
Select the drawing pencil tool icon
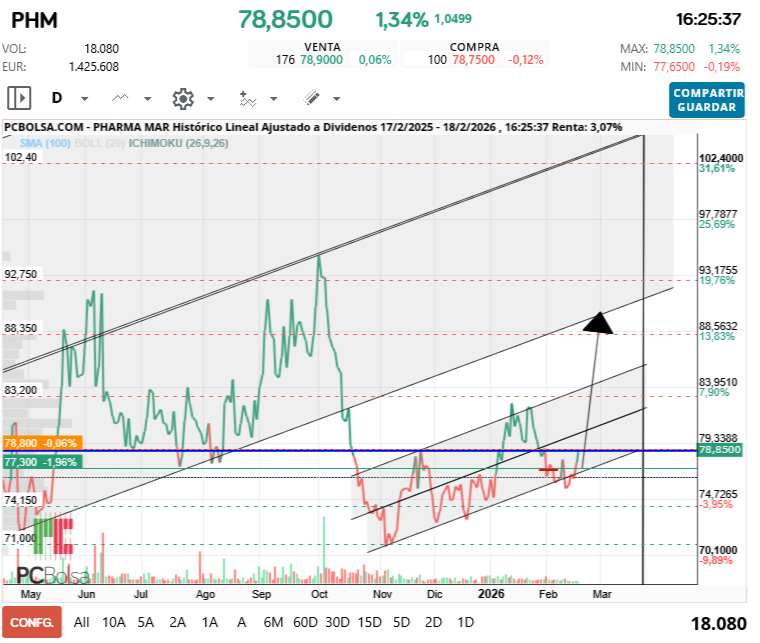(x=311, y=98)
